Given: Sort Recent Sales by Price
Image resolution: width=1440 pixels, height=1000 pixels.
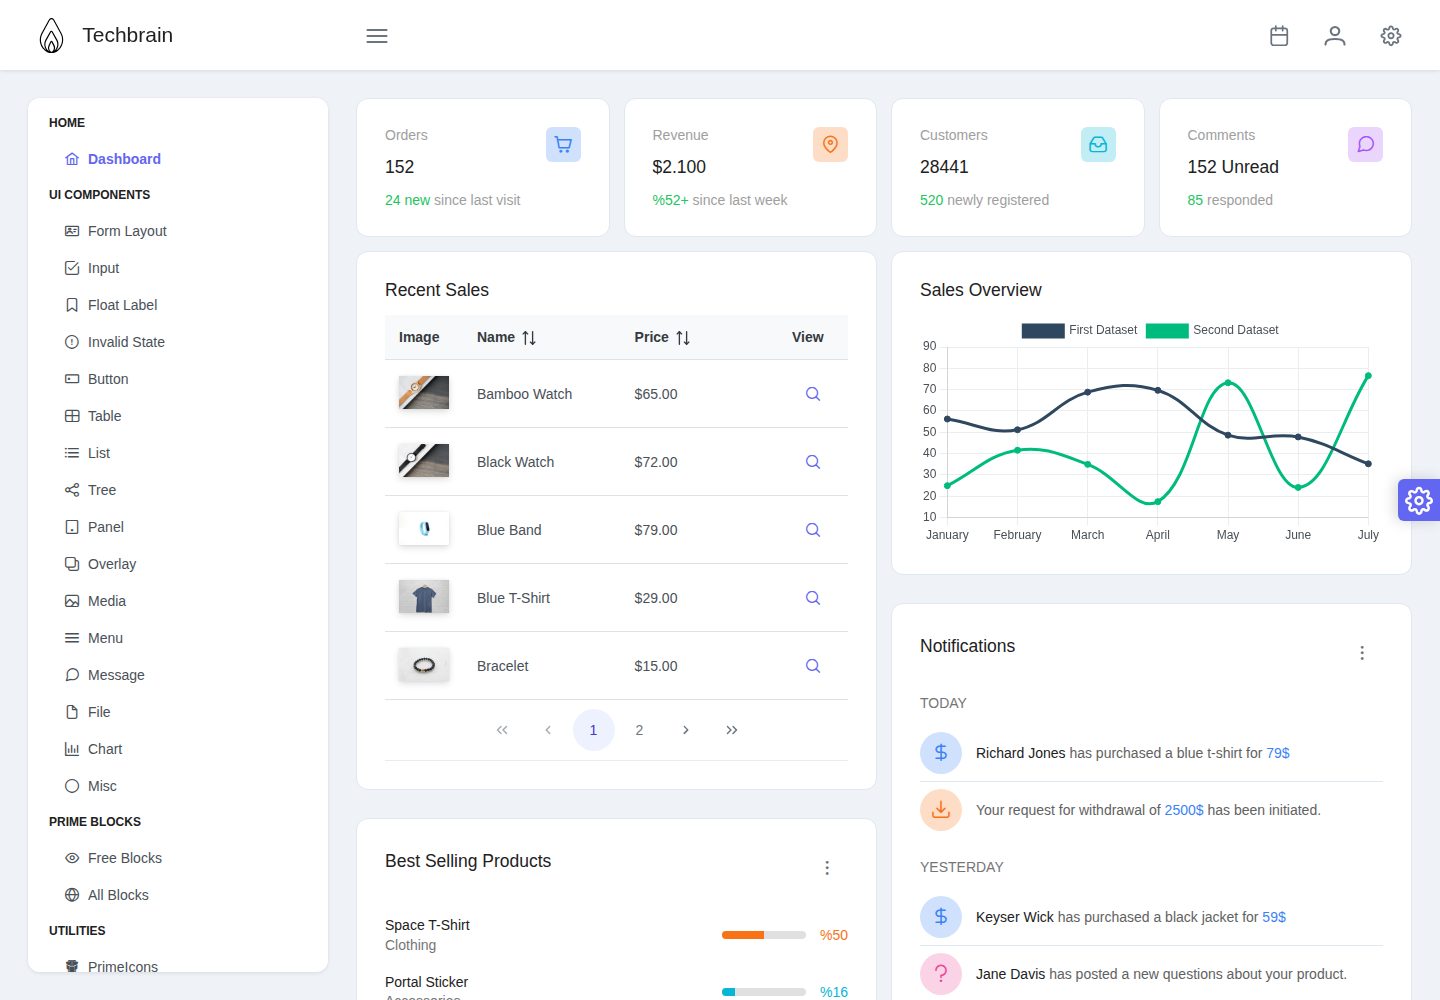Looking at the screenshot, I should (683, 338).
